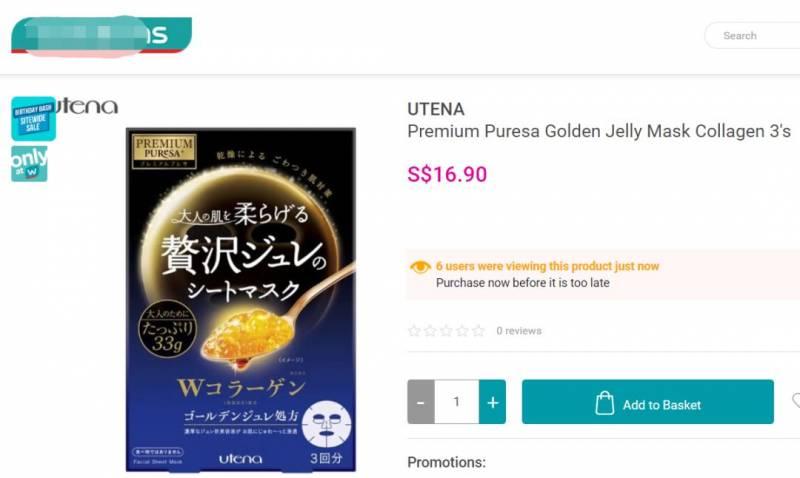Open the Birthday Bash Sitewide Sale badge

[x=33, y=119]
